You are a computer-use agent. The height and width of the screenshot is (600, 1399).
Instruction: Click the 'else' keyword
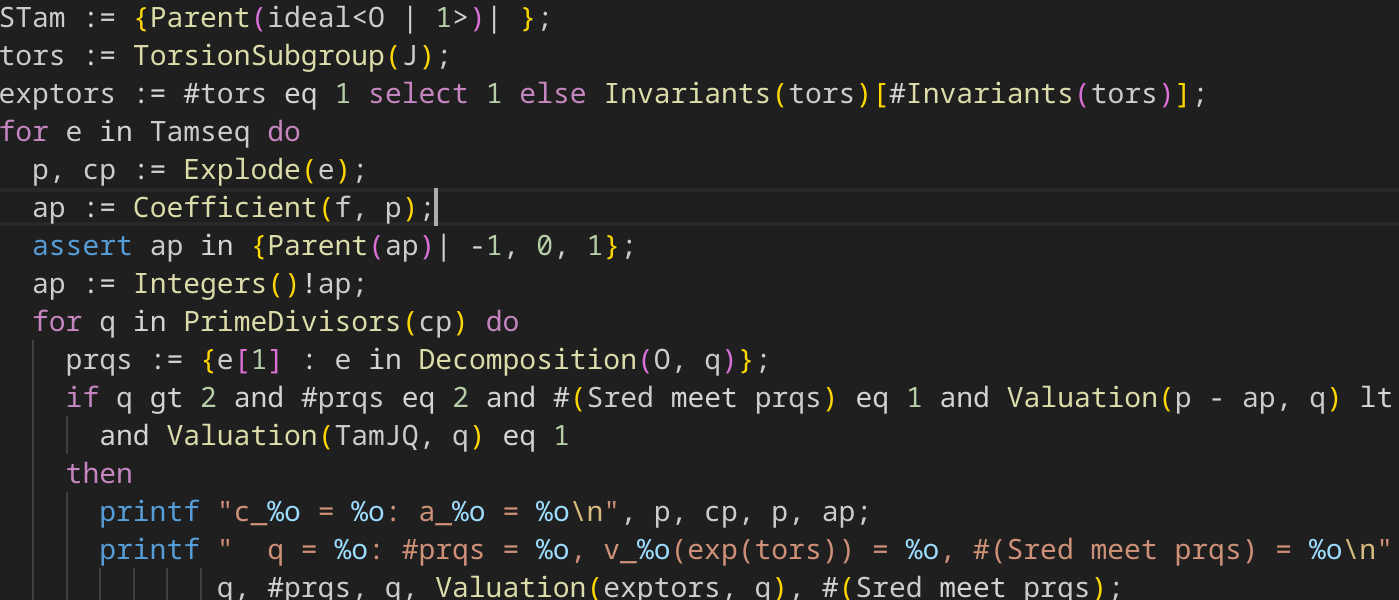coord(552,94)
